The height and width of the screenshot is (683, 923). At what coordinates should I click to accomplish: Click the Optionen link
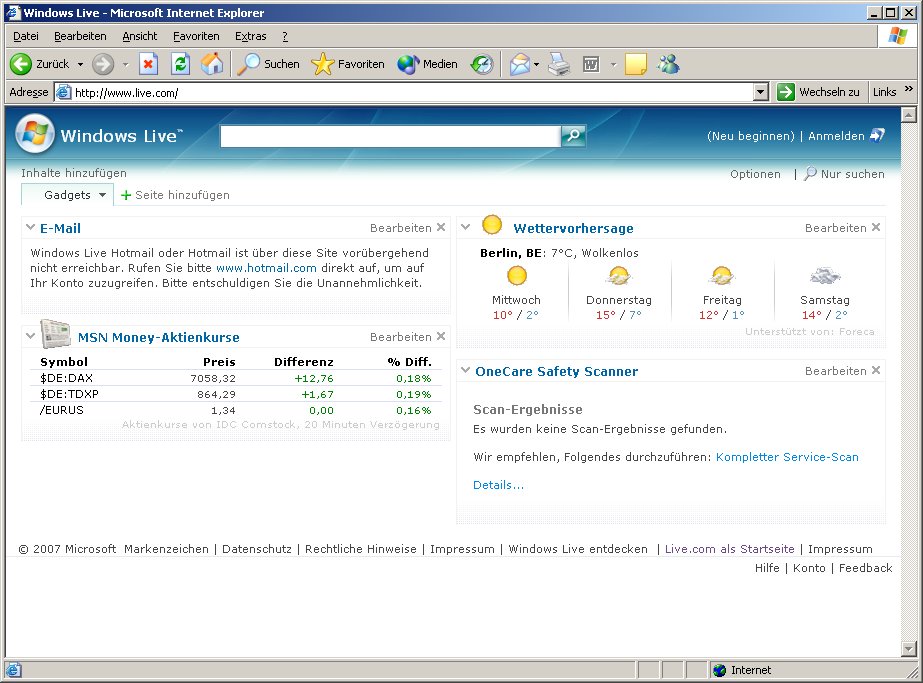755,174
